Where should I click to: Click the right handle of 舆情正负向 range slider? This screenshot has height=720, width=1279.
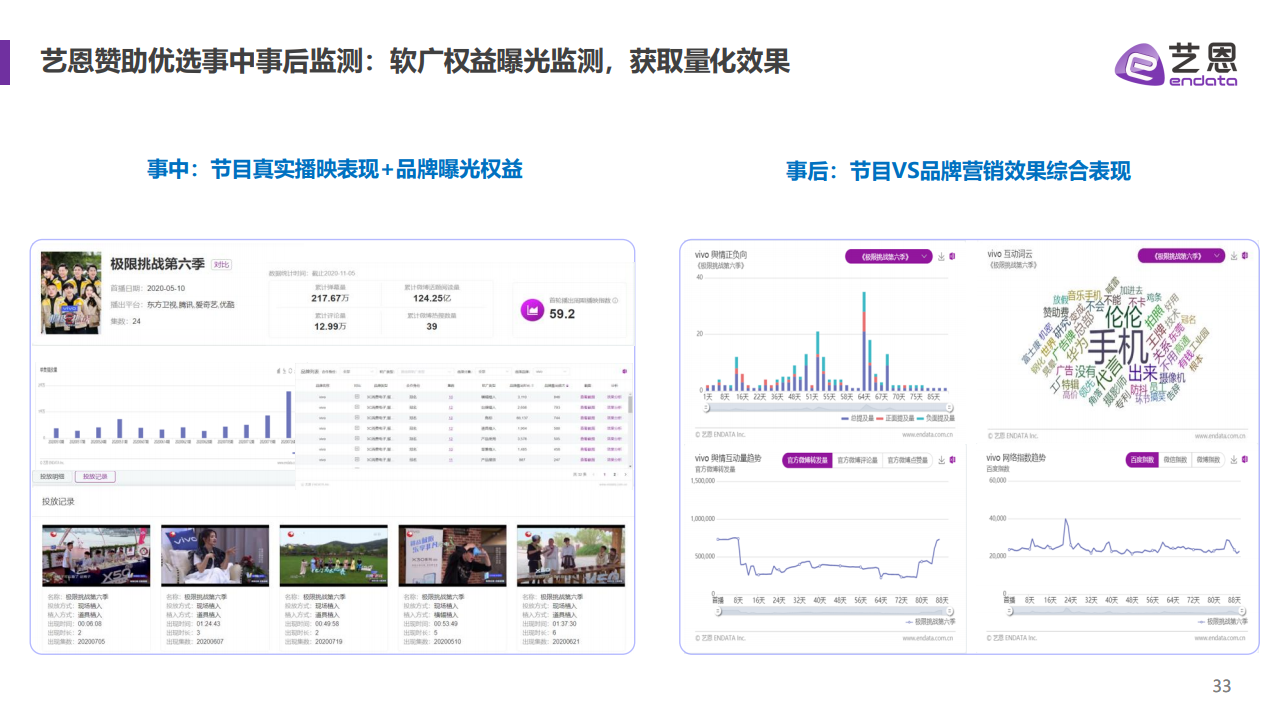(947, 408)
